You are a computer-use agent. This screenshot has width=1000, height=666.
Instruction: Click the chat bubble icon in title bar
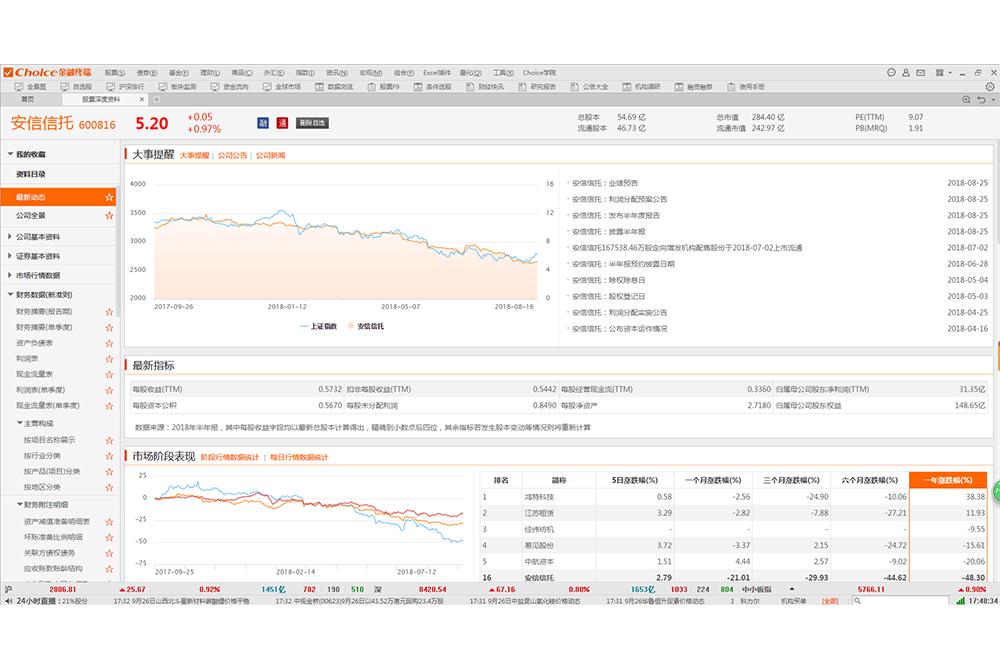click(892, 73)
